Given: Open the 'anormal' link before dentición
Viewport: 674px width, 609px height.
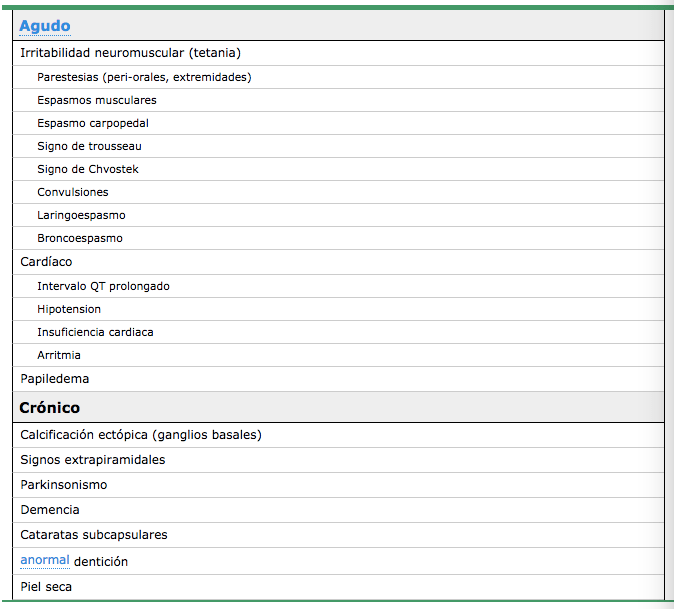Looking at the screenshot, I should coord(44,561).
